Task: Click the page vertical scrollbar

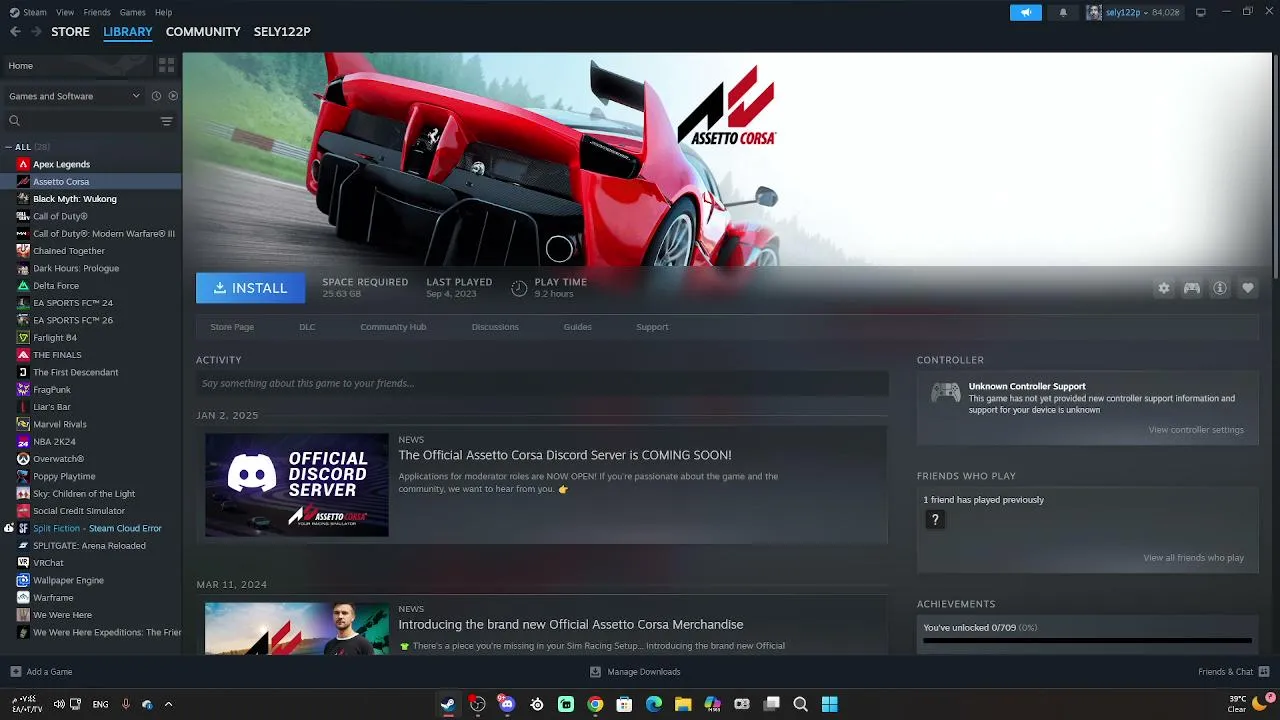Action: pyautogui.click(x=1275, y=165)
